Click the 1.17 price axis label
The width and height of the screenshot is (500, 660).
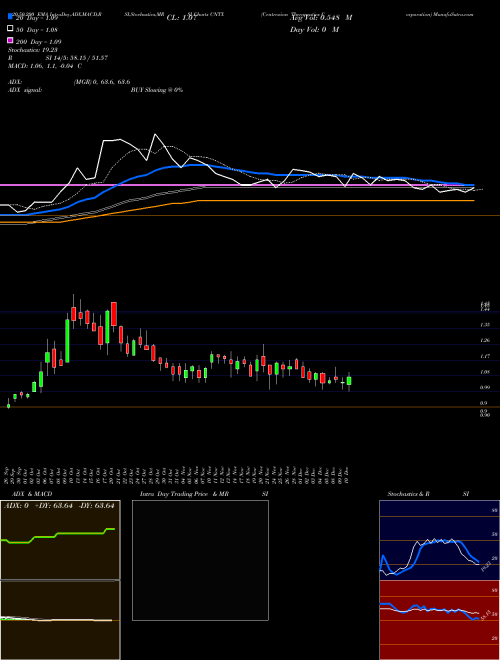pyautogui.click(x=485, y=357)
